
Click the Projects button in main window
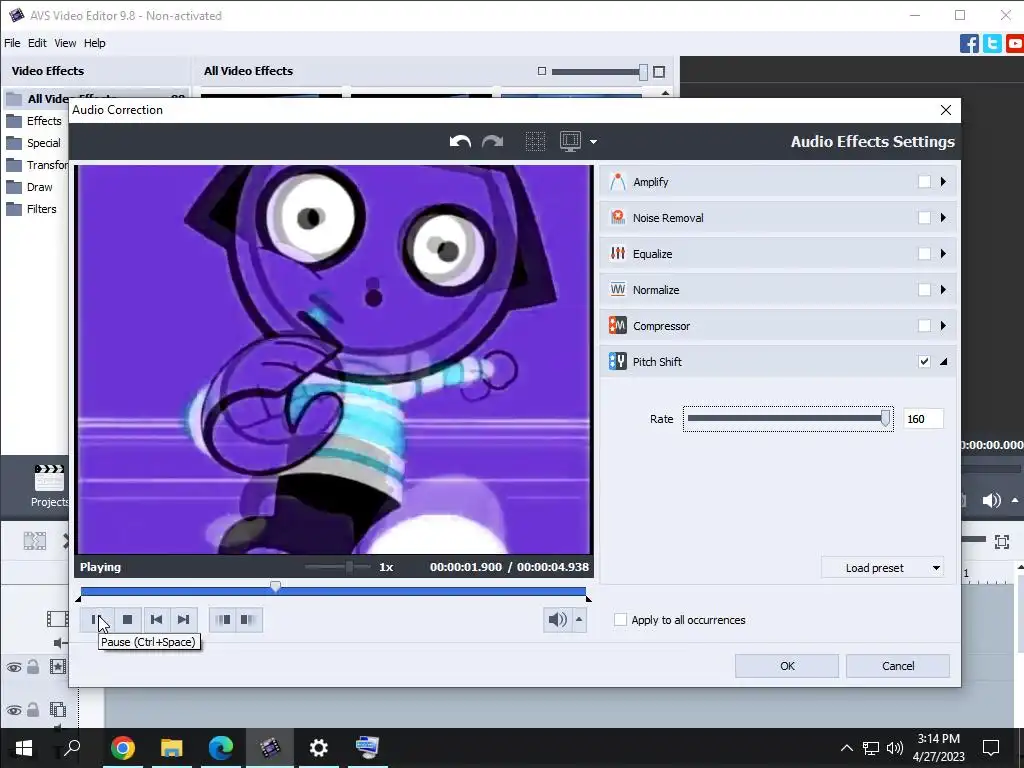50,487
